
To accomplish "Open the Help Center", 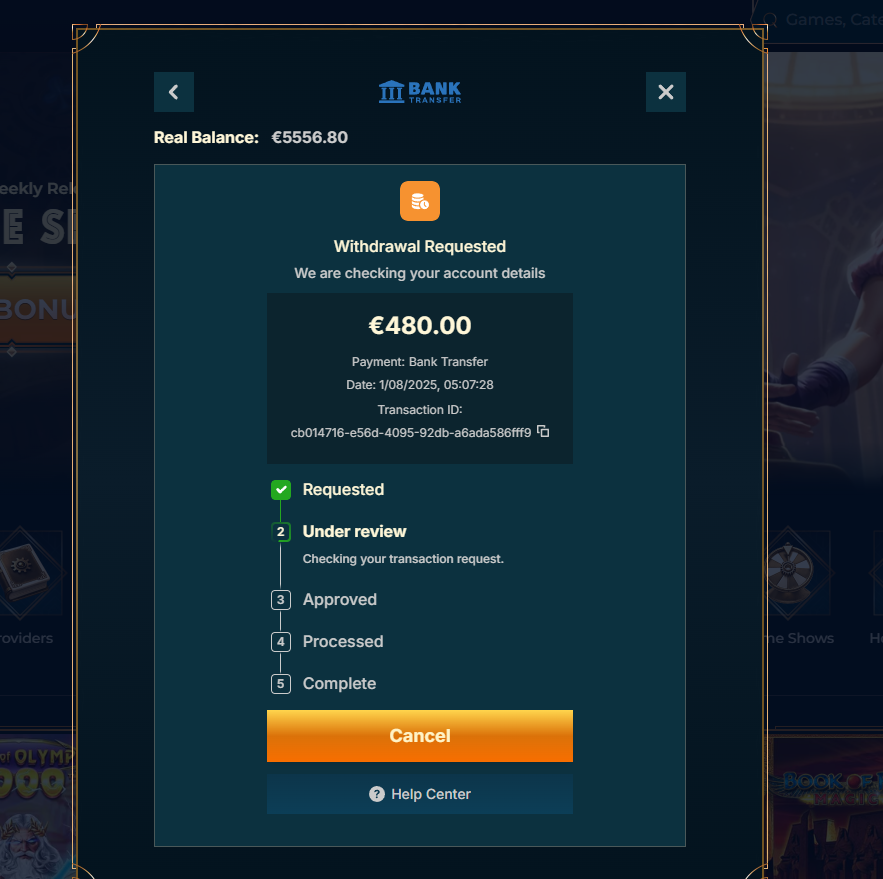I will pos(420,794).
